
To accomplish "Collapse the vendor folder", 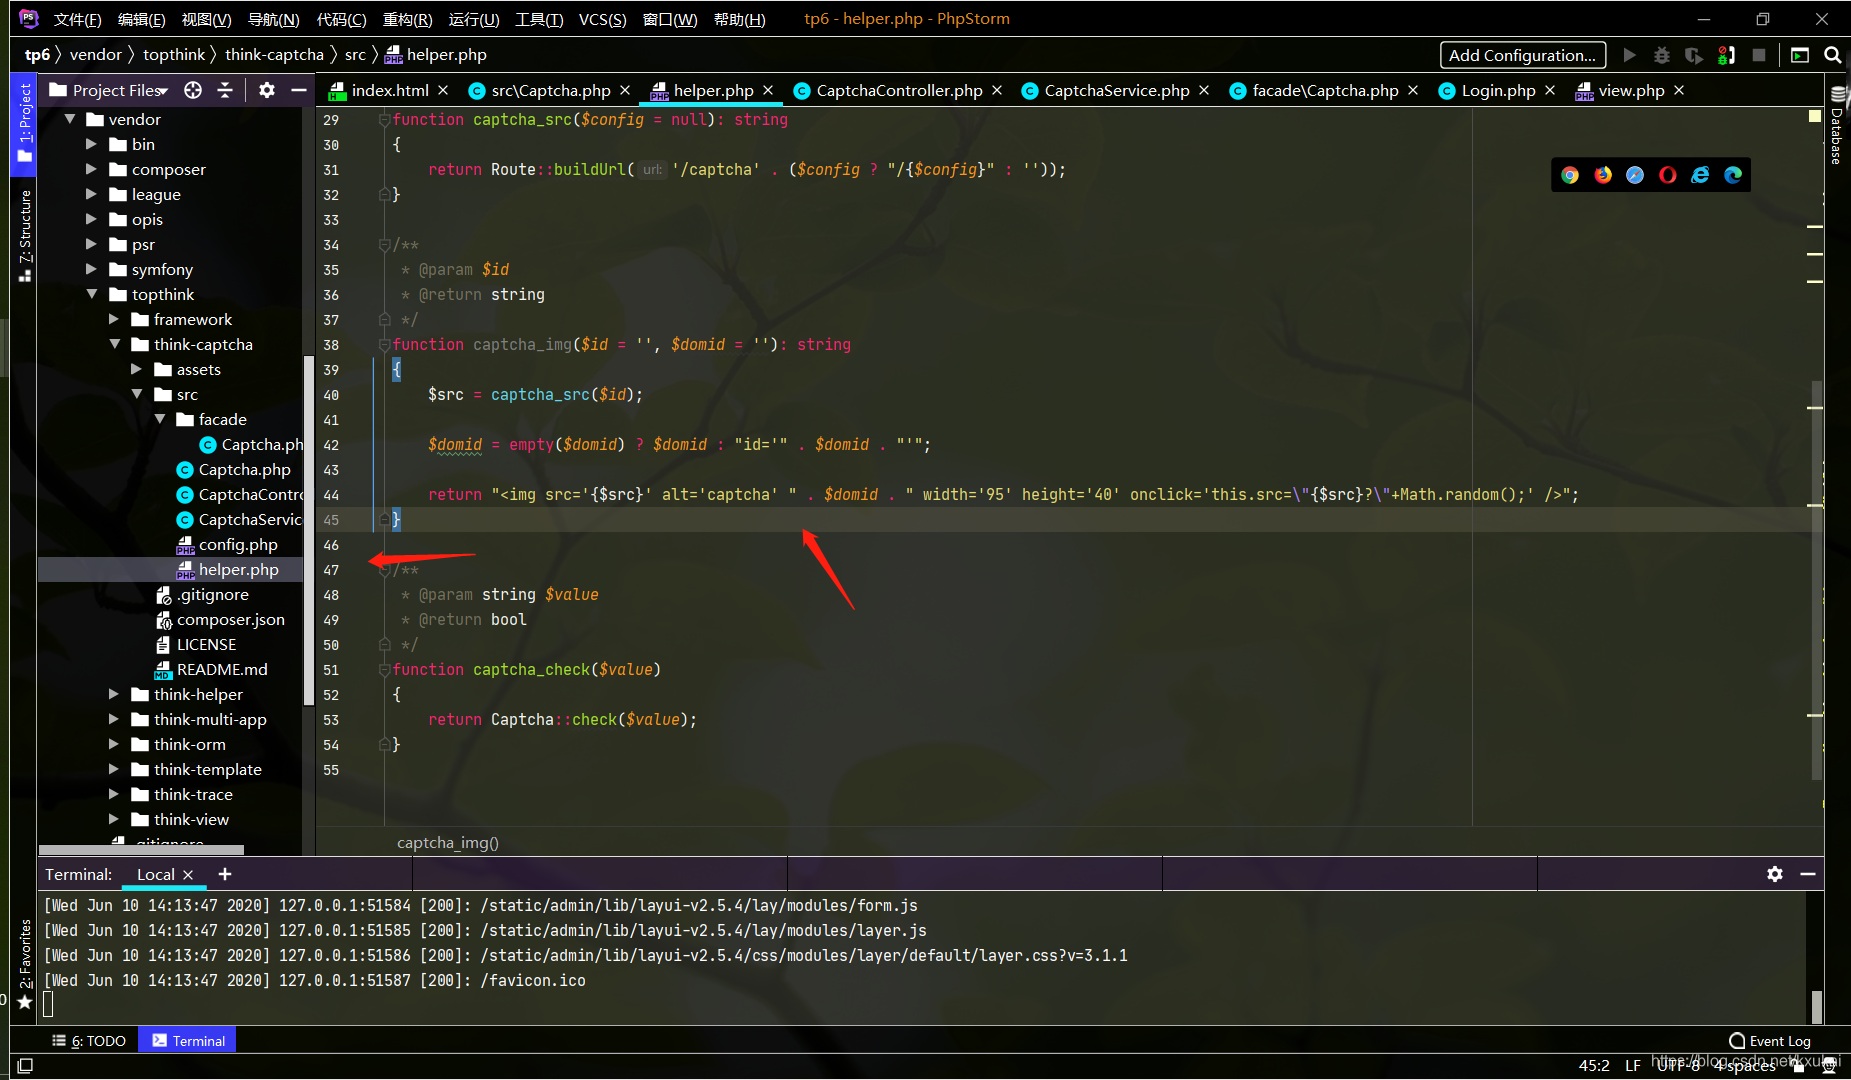I will point(70,119).
